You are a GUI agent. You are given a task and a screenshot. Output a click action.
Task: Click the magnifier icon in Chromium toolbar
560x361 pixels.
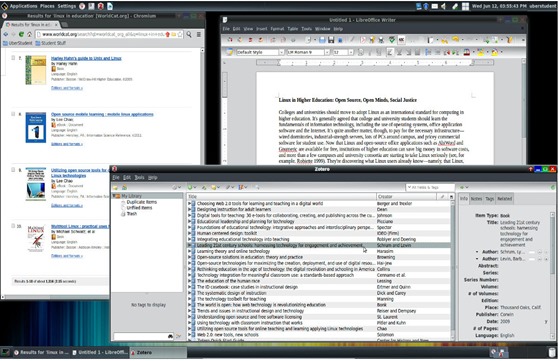click(189, 34)
